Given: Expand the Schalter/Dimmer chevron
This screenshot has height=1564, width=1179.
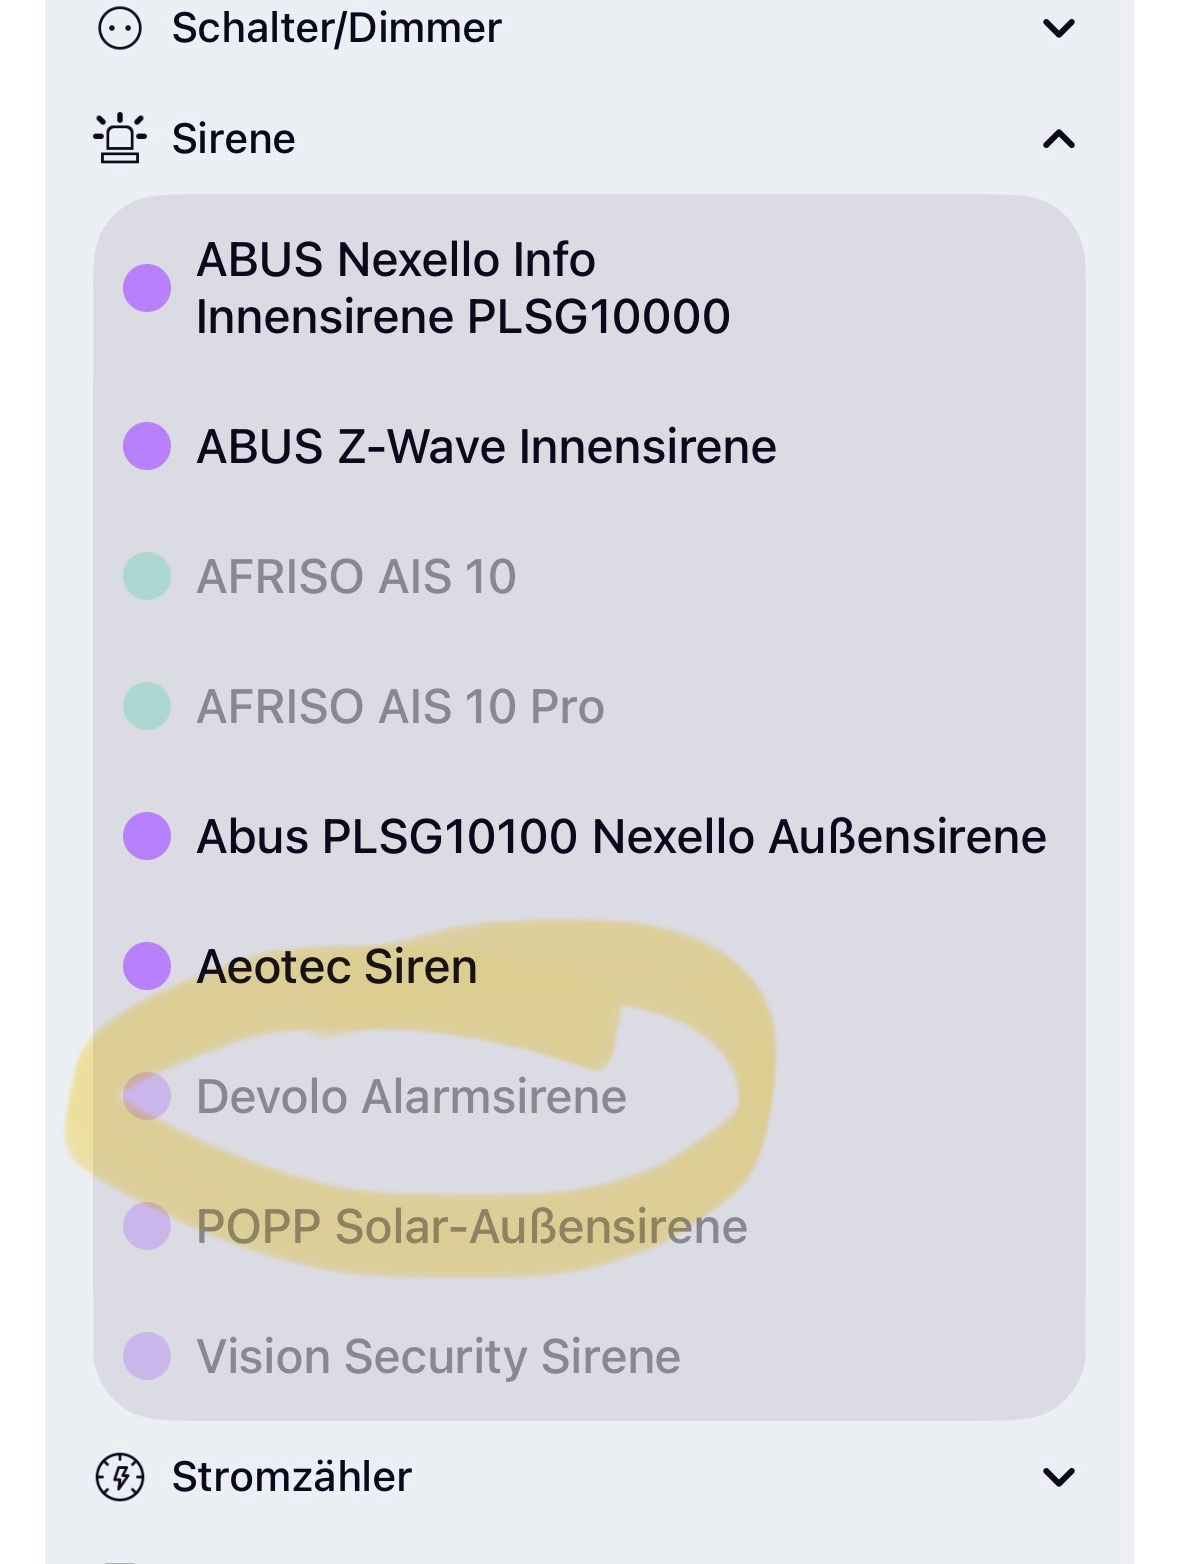Looking at the screenshot, I should click(x=1059, y=28).
